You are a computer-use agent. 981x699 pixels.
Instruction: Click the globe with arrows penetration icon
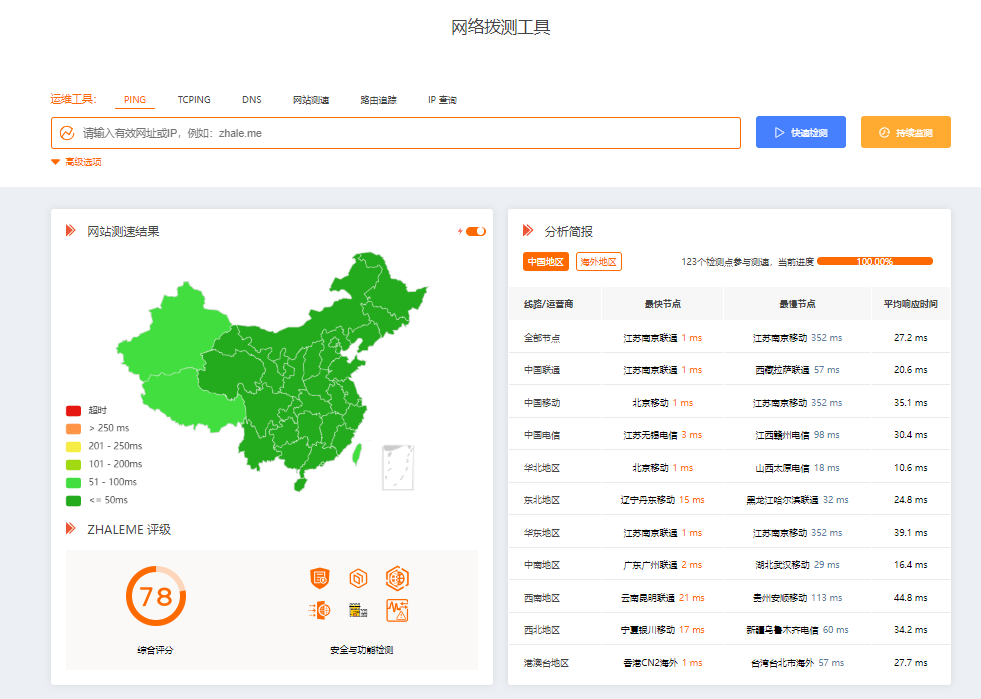[319, 610]
